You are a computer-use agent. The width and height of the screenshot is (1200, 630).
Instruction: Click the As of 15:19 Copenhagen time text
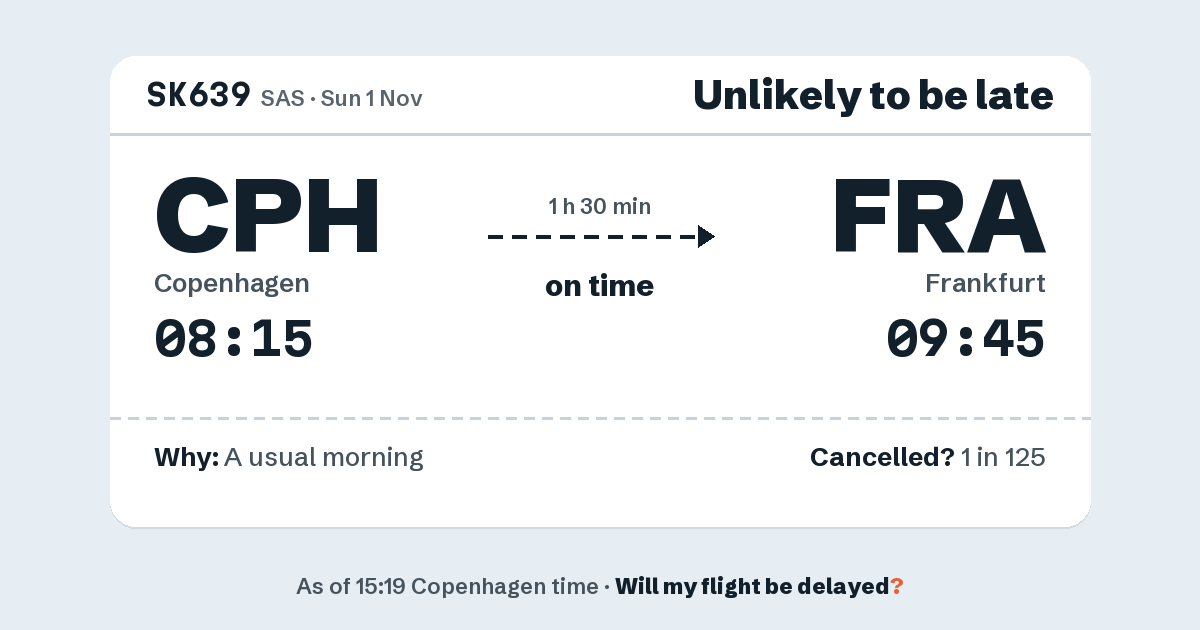446,586
